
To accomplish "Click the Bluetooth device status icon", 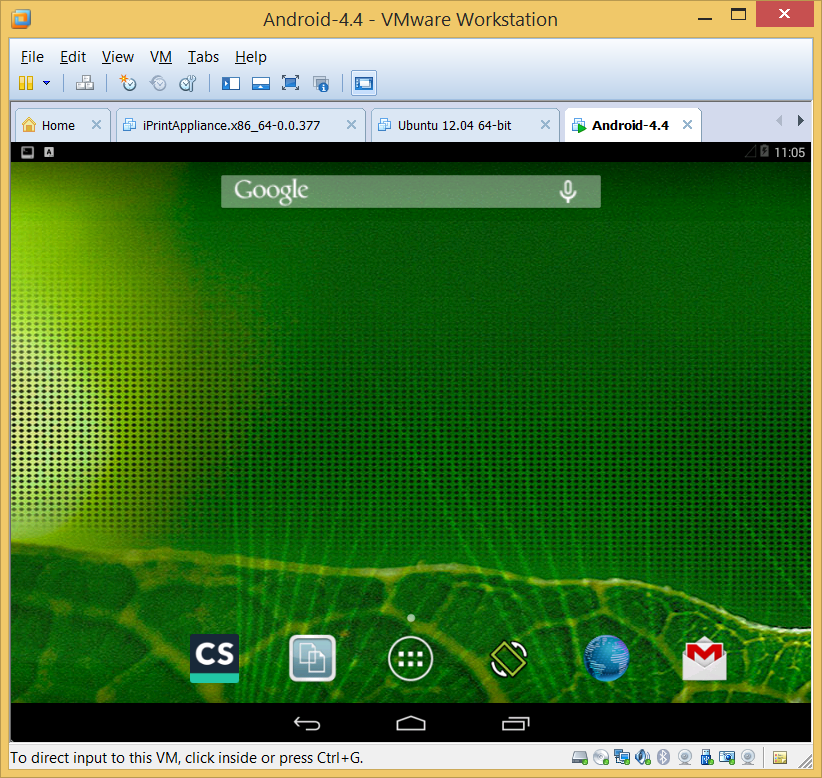I will pos(664,757).
